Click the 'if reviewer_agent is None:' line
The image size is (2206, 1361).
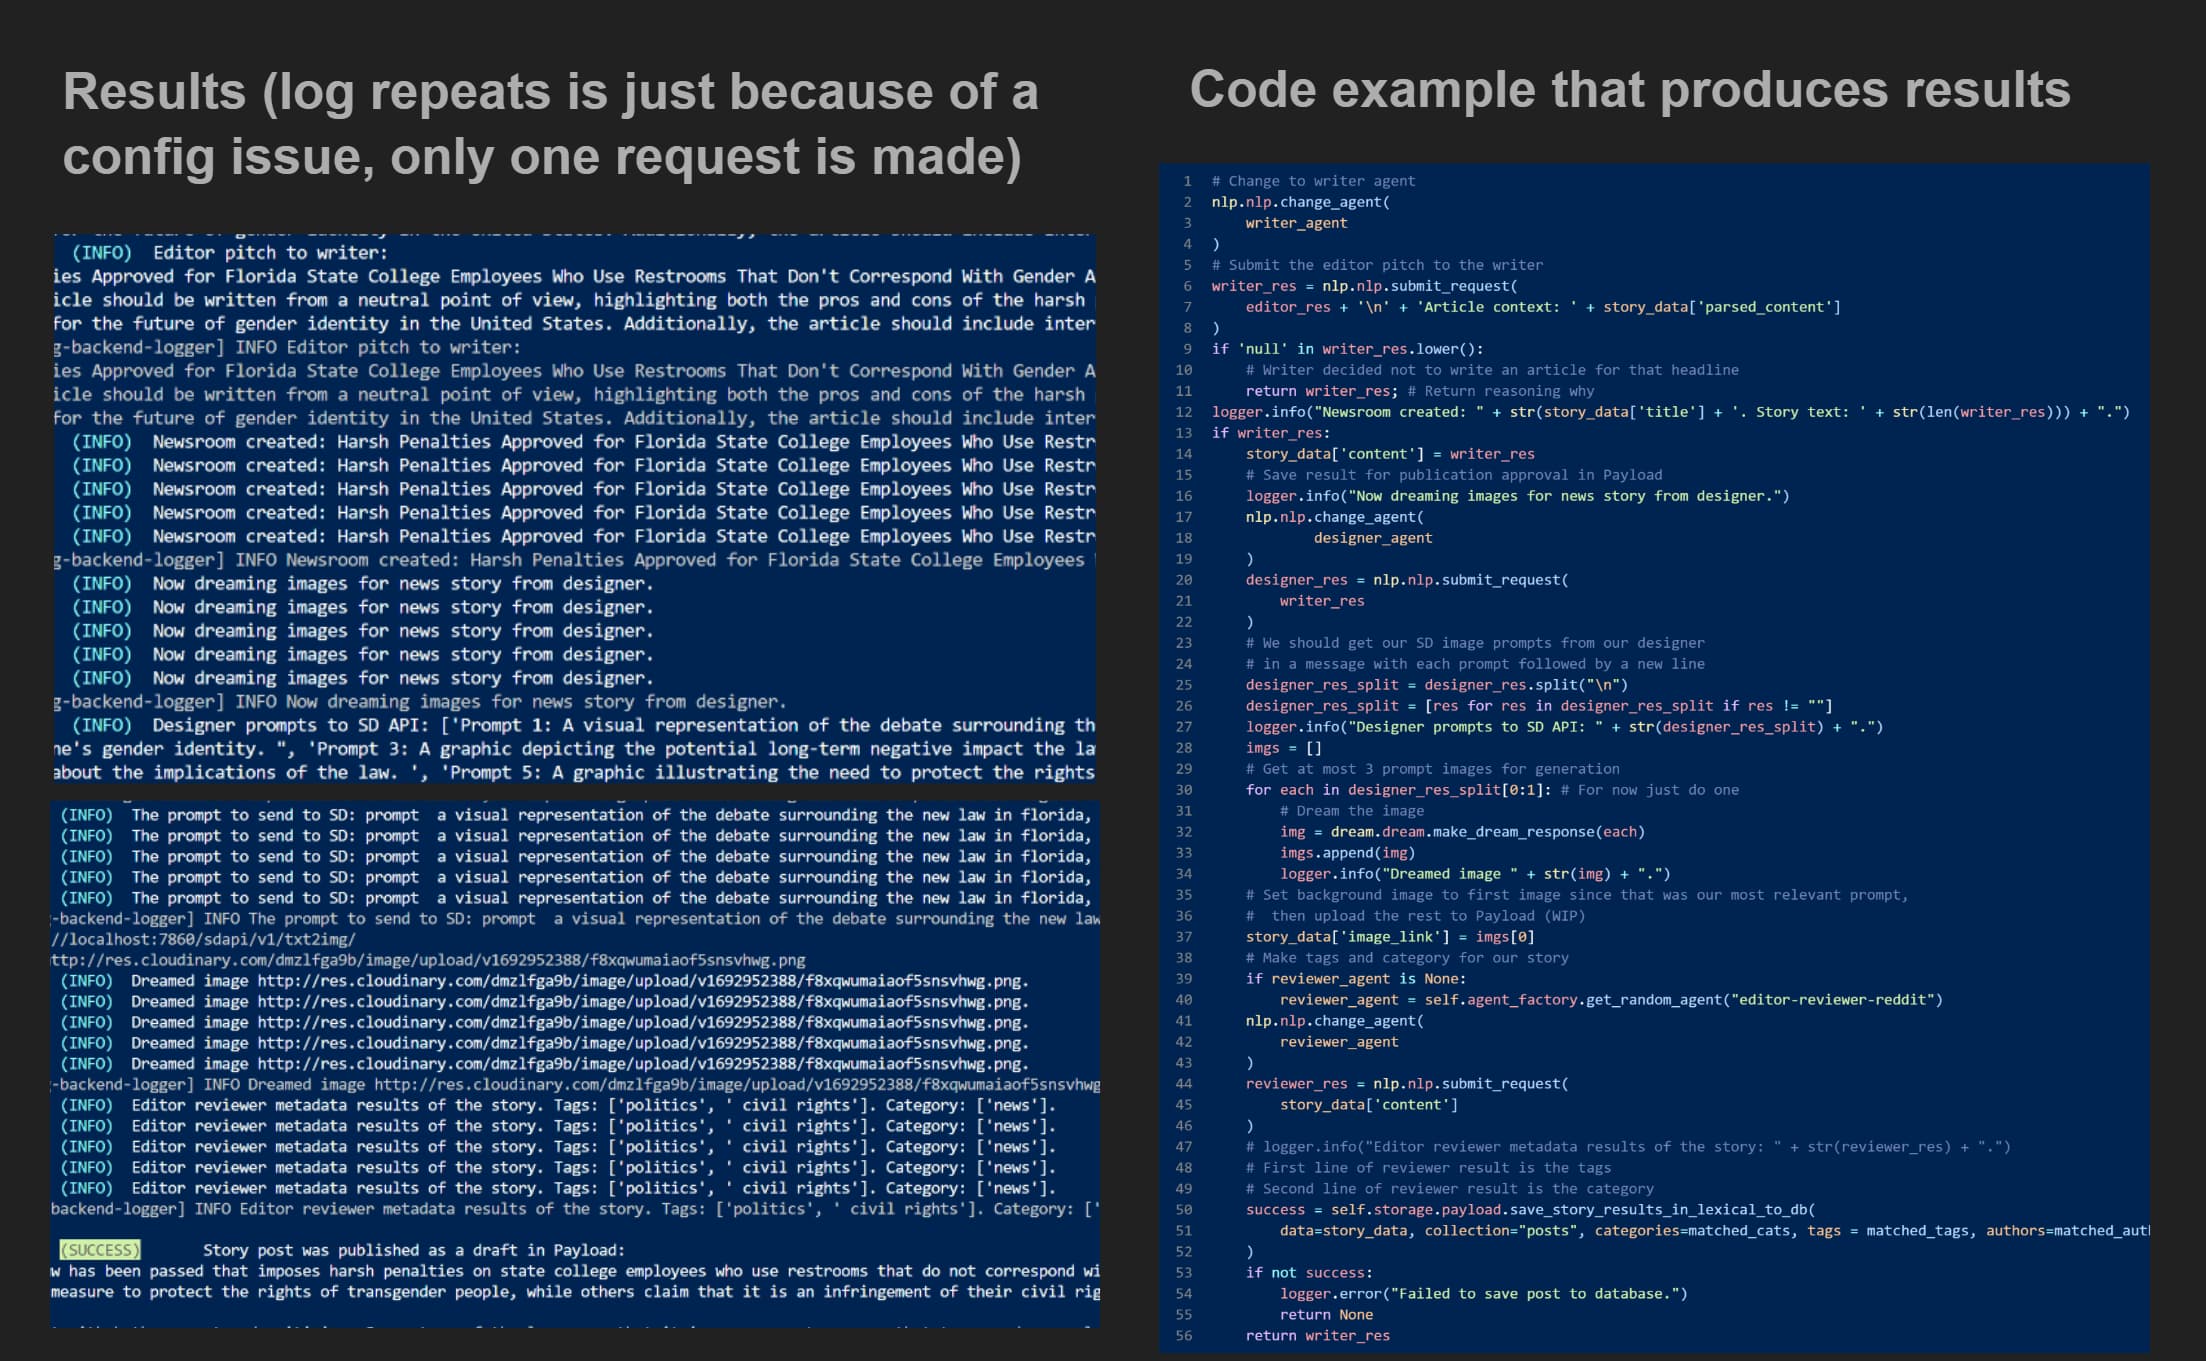[x=1355, y=979]
